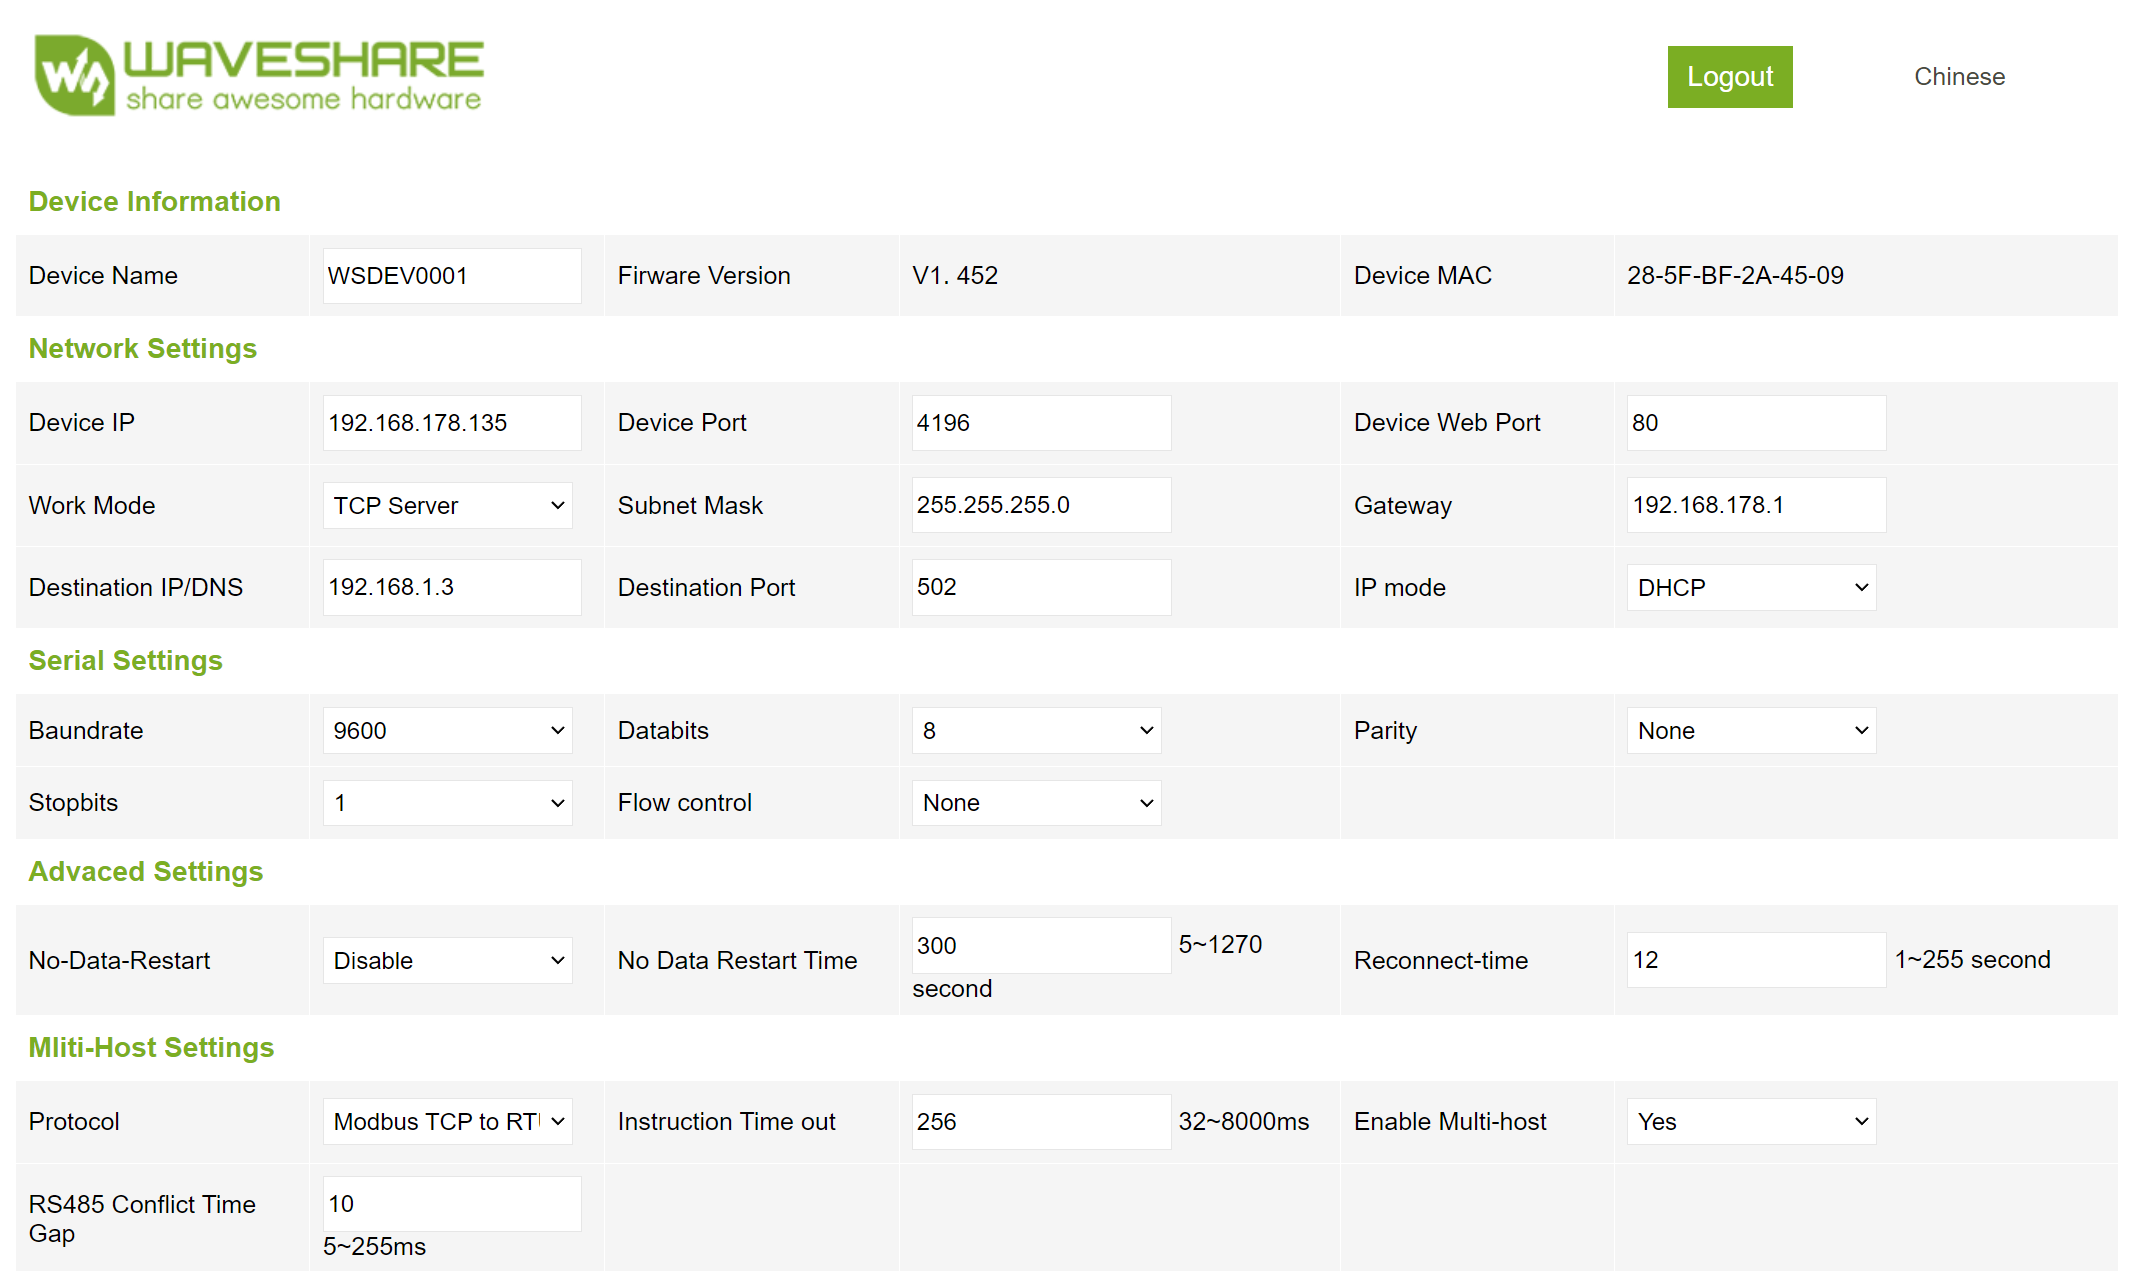The image size is (2134, 1271).
Task: Open the No-Data-Restart dropdown
Action: point(447,961)
